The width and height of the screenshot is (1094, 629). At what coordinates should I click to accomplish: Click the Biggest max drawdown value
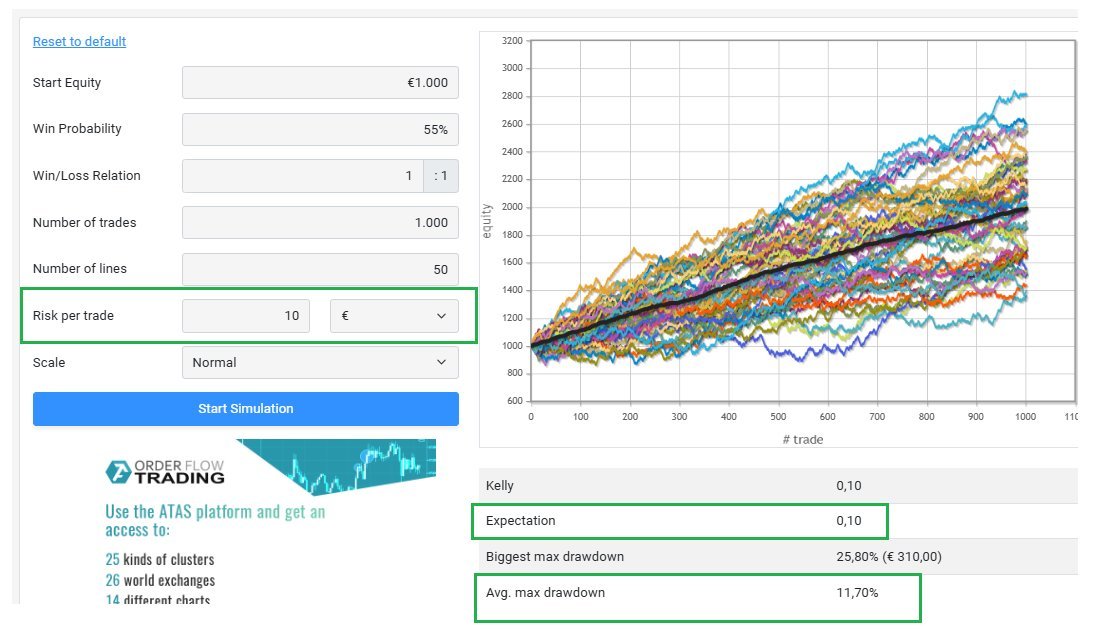(889, 556)
